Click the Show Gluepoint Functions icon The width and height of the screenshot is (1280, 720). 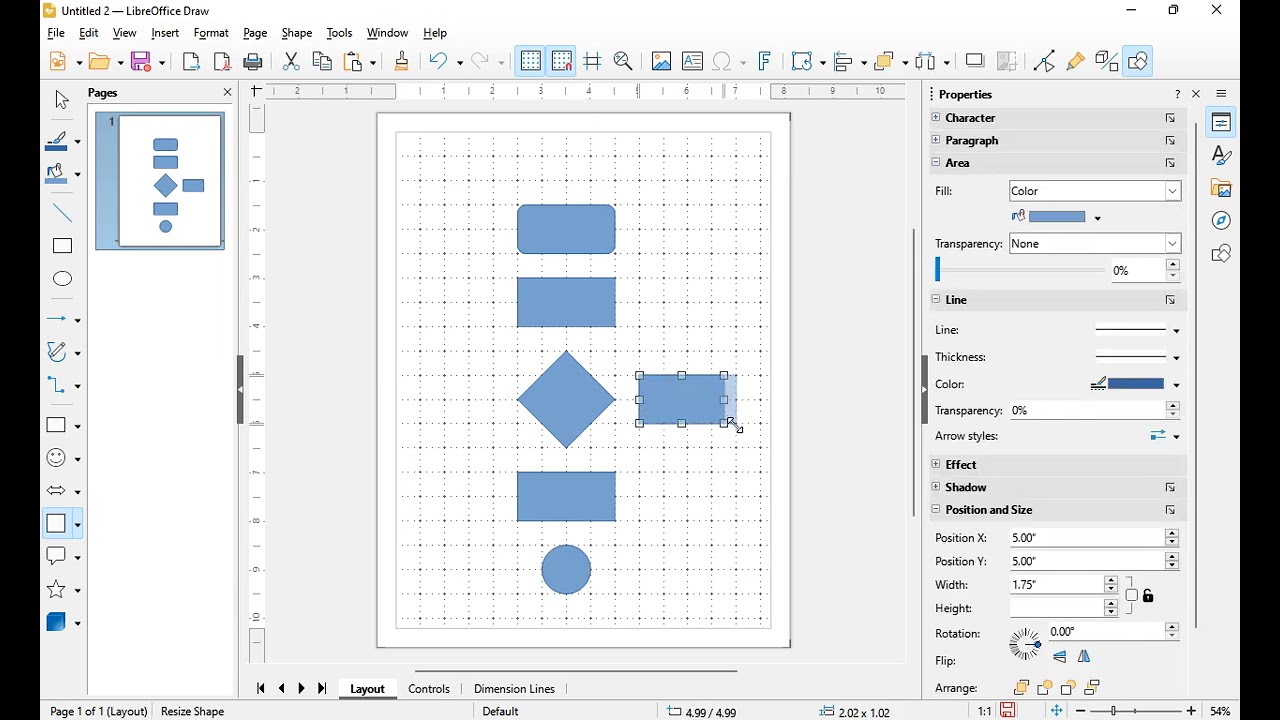coord(1076,62)
